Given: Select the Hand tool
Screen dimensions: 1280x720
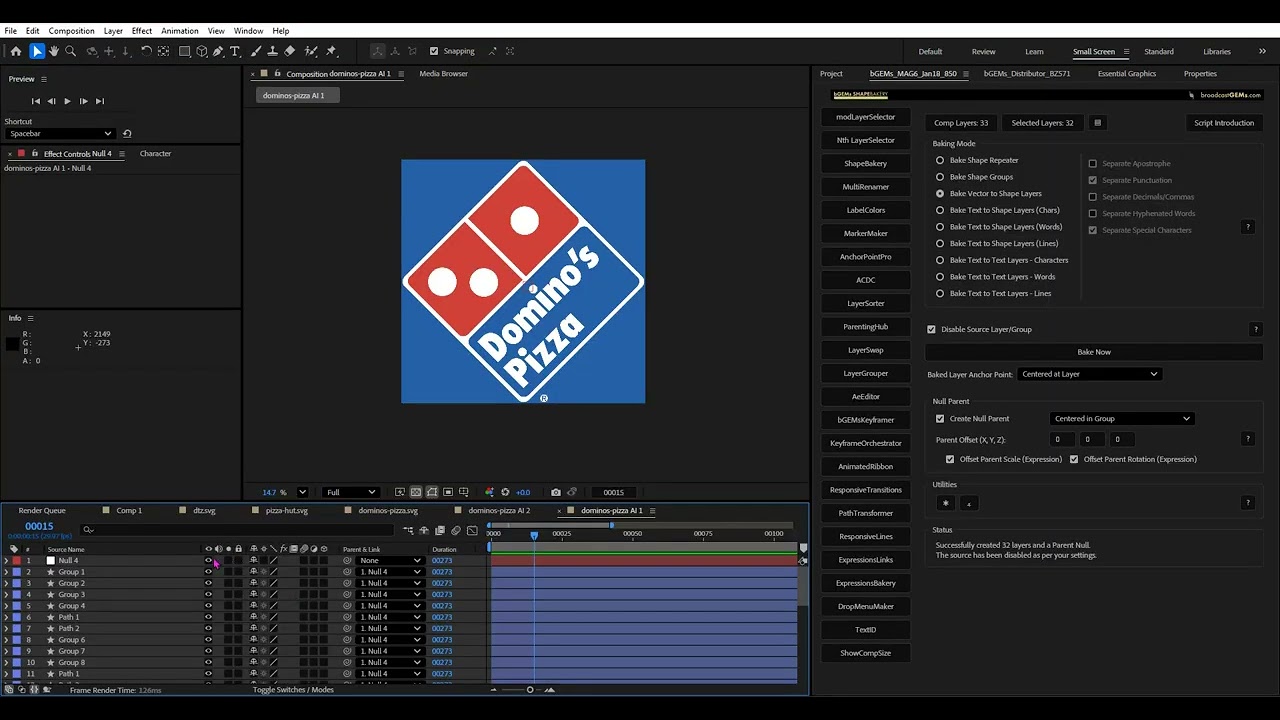Looking at the screenshot, I should click(x=54, y=51).
